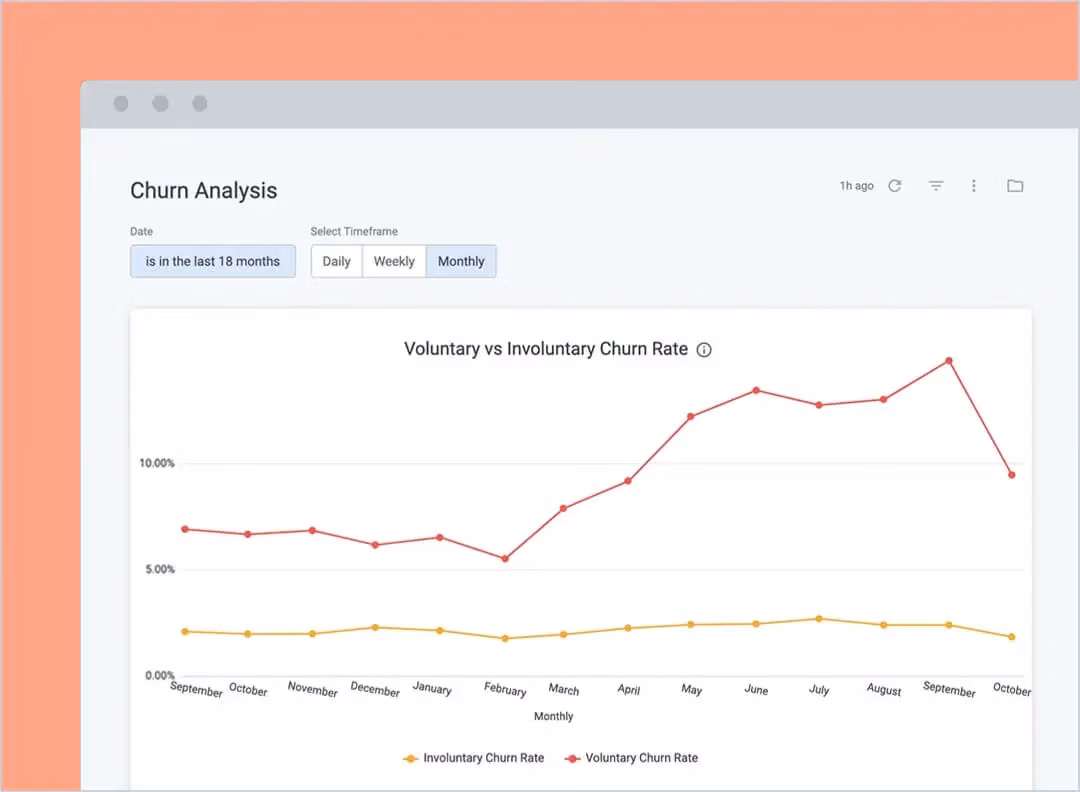Open the filter icon in header
The image size is (1080, 792).
coord(936,186)
